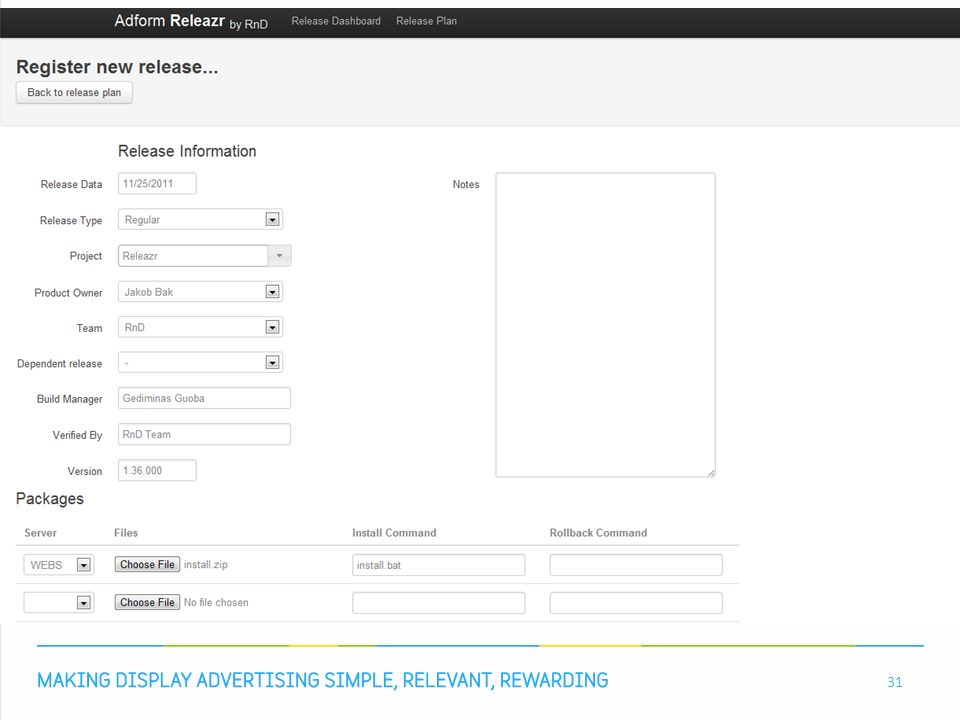The width and height of the screenshot is (960, 720).
Task: Choose File for the install.zip row
Action: 148,564
